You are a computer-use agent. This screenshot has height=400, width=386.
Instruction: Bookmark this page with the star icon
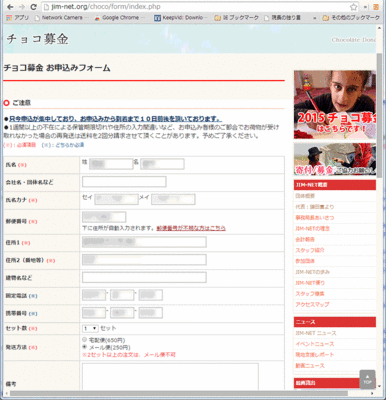click(x=354, y=7)
